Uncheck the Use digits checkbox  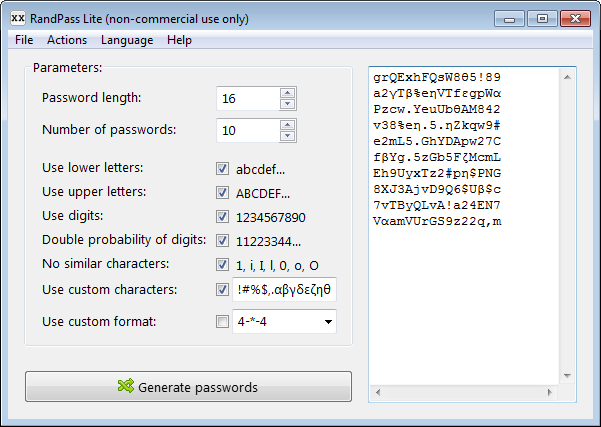222,216
